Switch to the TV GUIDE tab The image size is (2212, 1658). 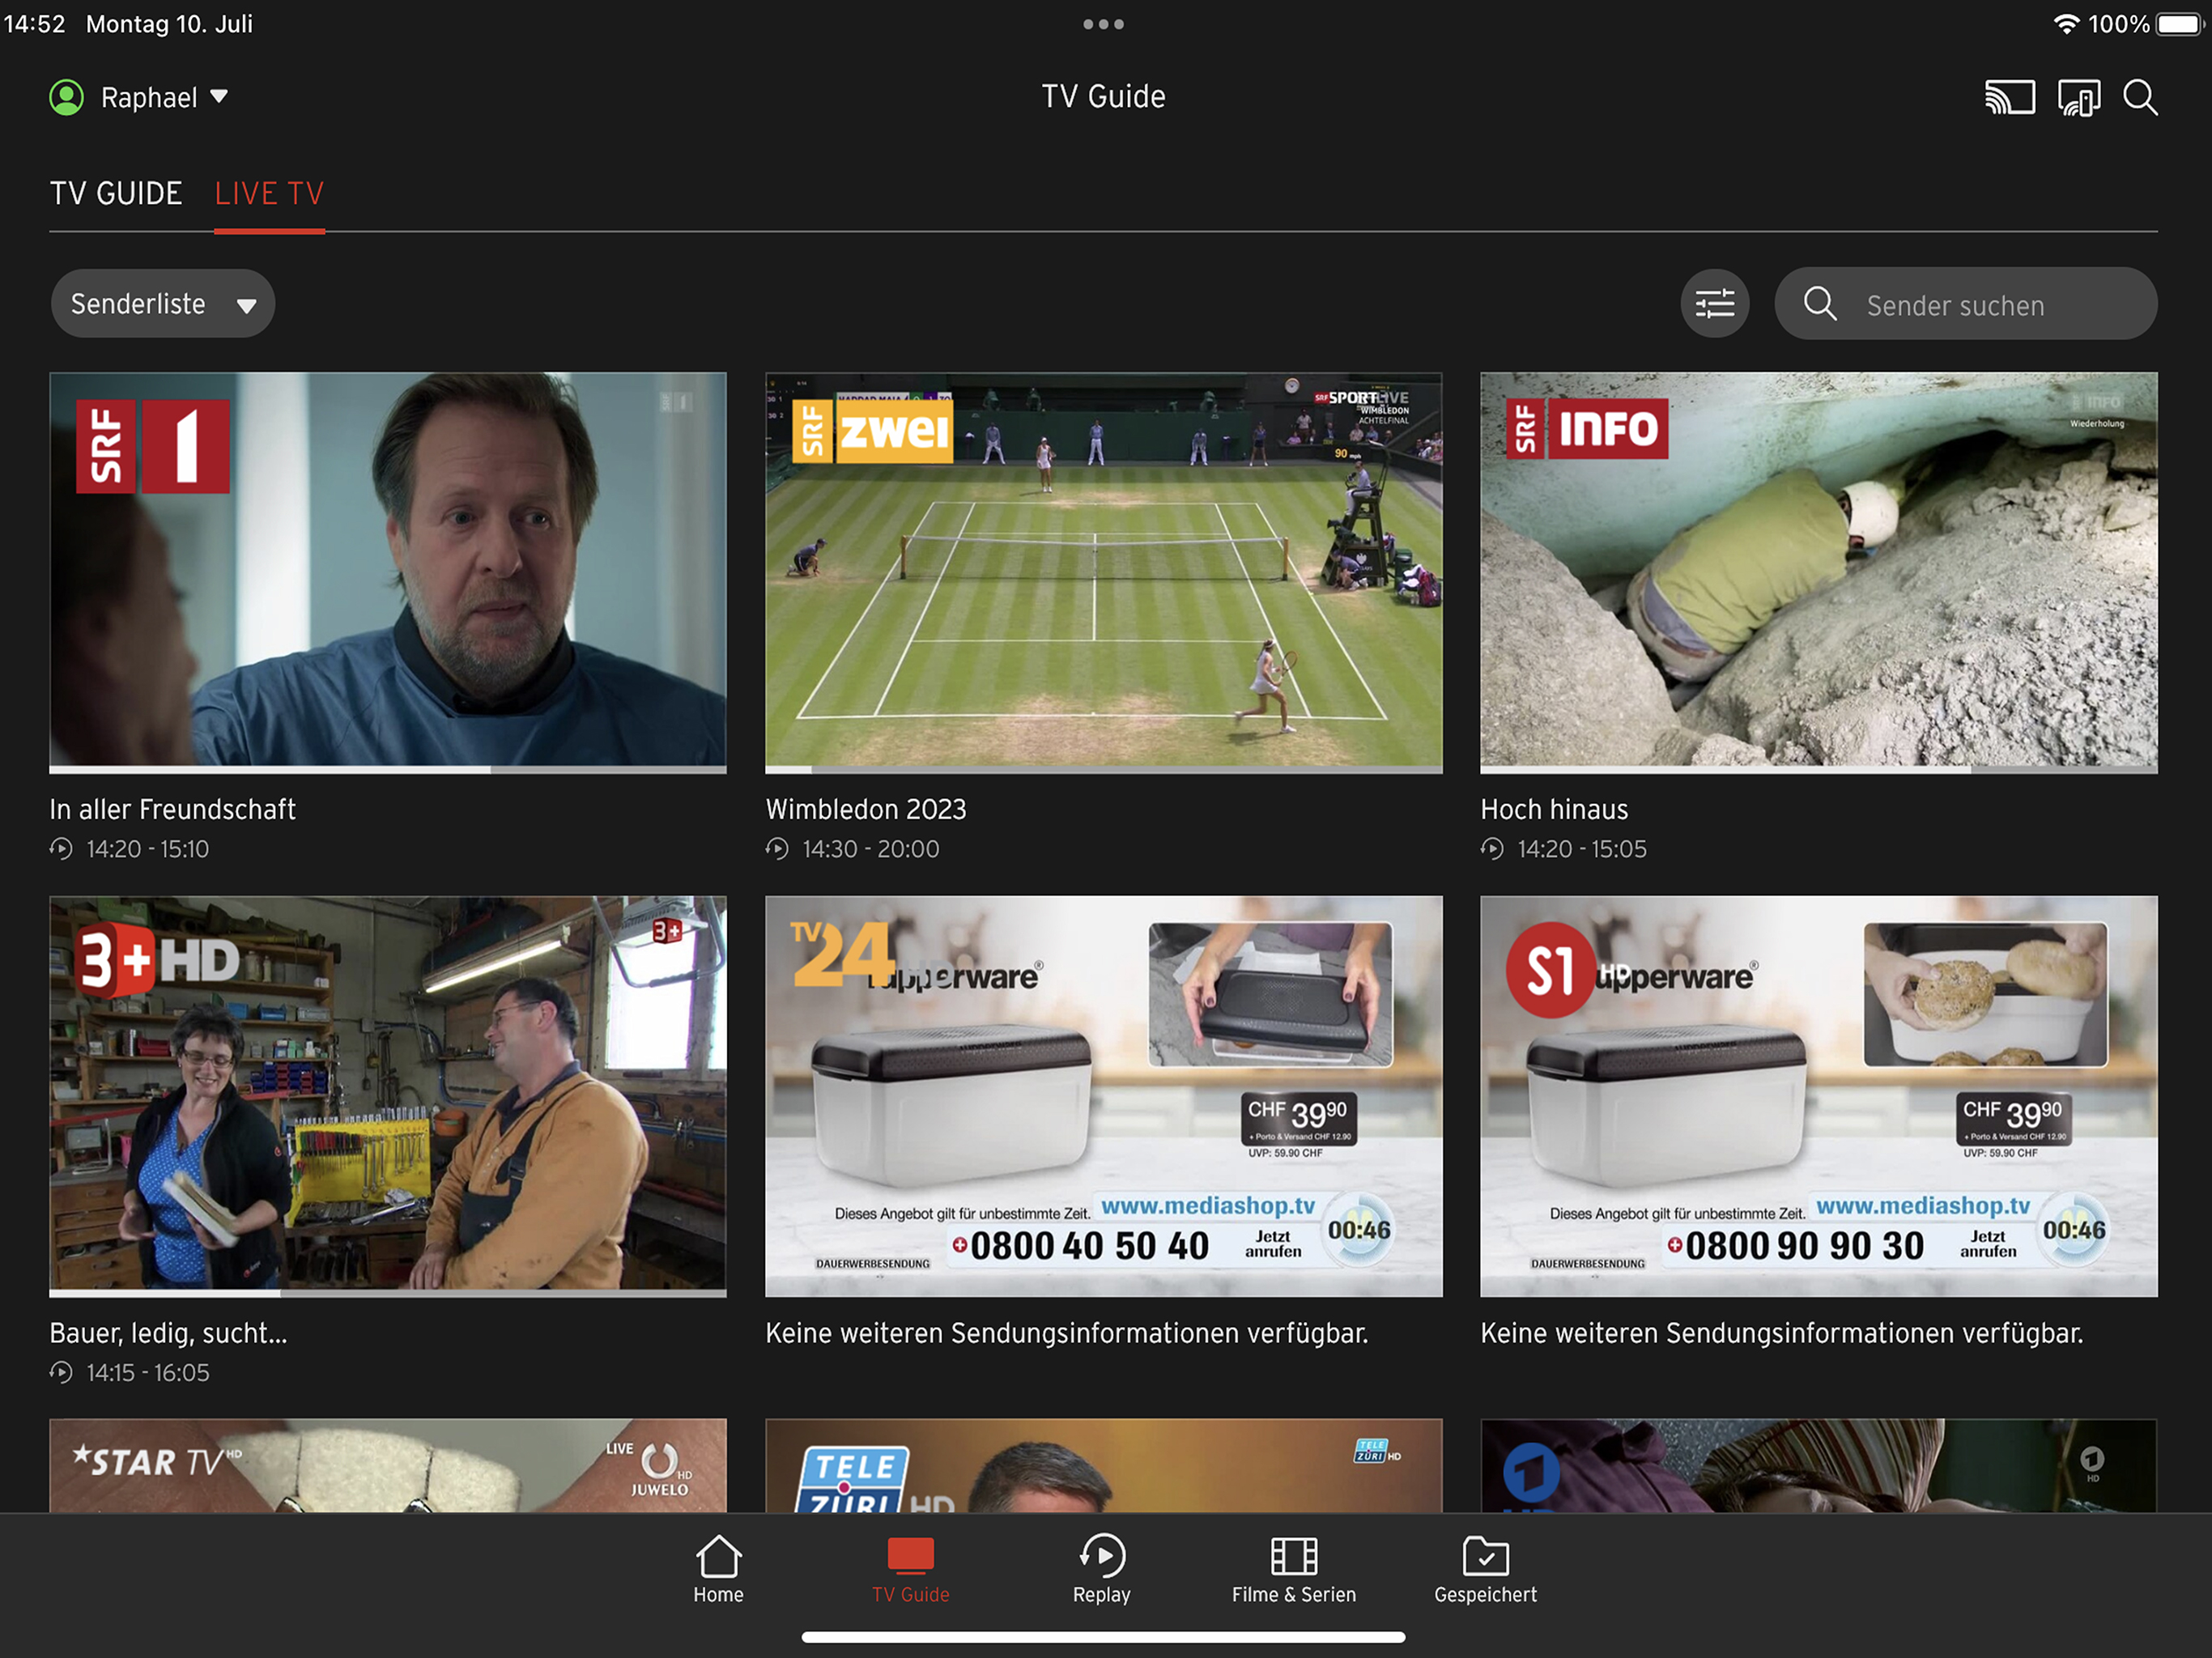pos(116,193)
